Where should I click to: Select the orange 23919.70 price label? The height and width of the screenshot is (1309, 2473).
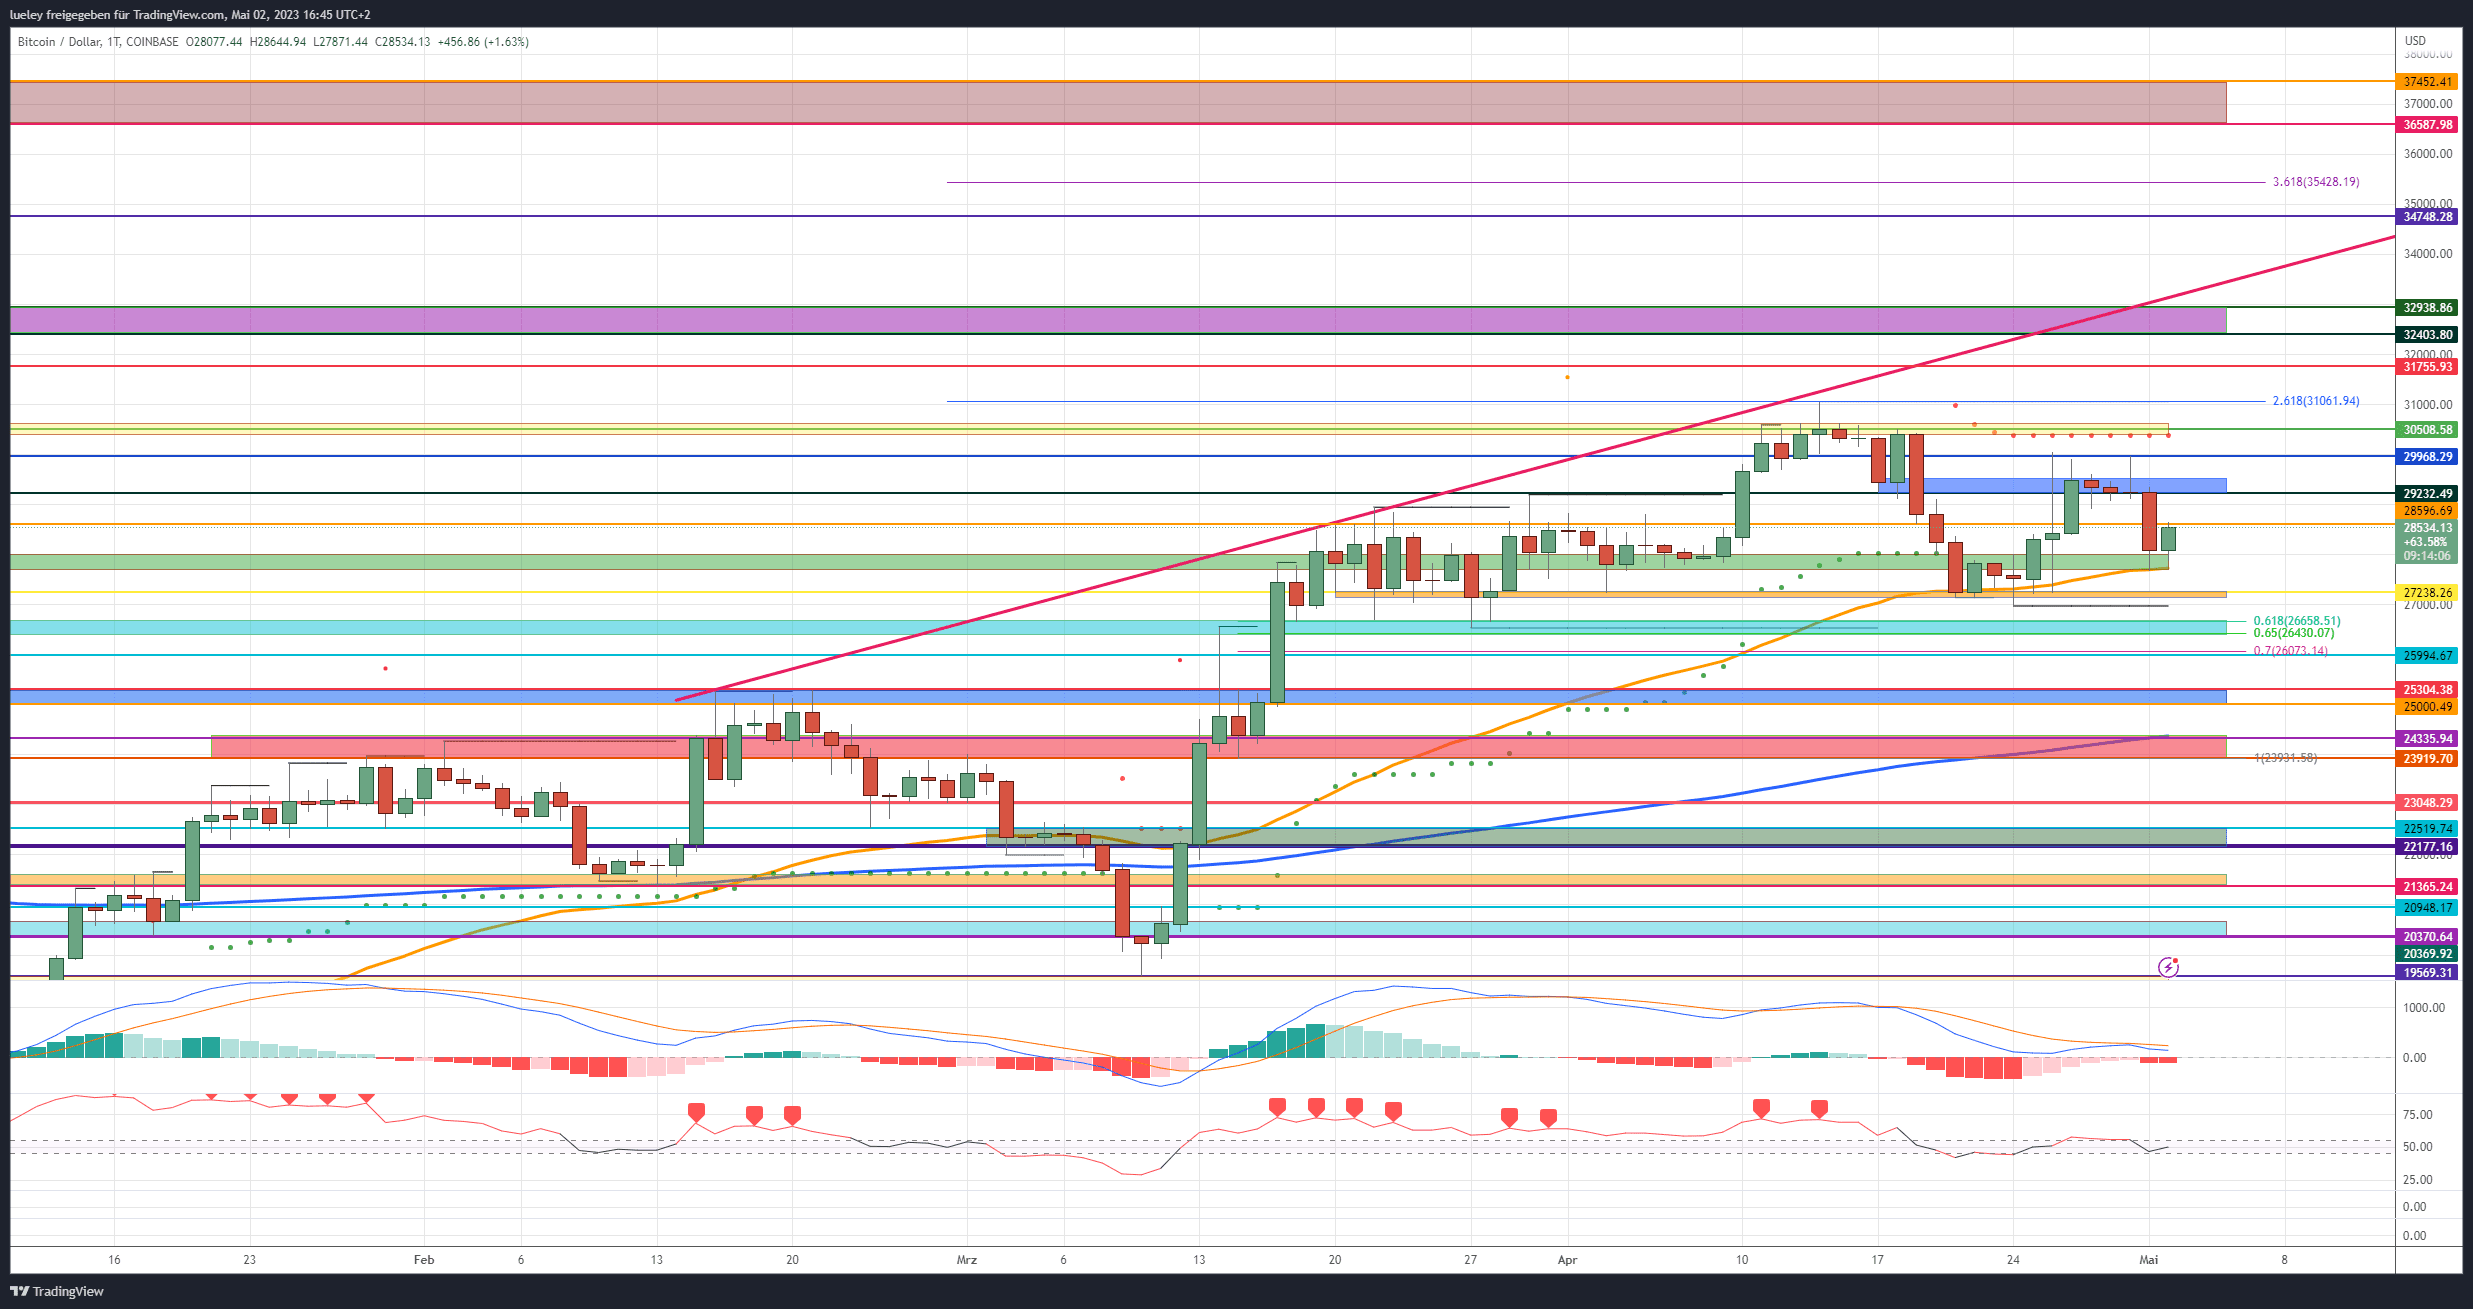point(2427,759)
